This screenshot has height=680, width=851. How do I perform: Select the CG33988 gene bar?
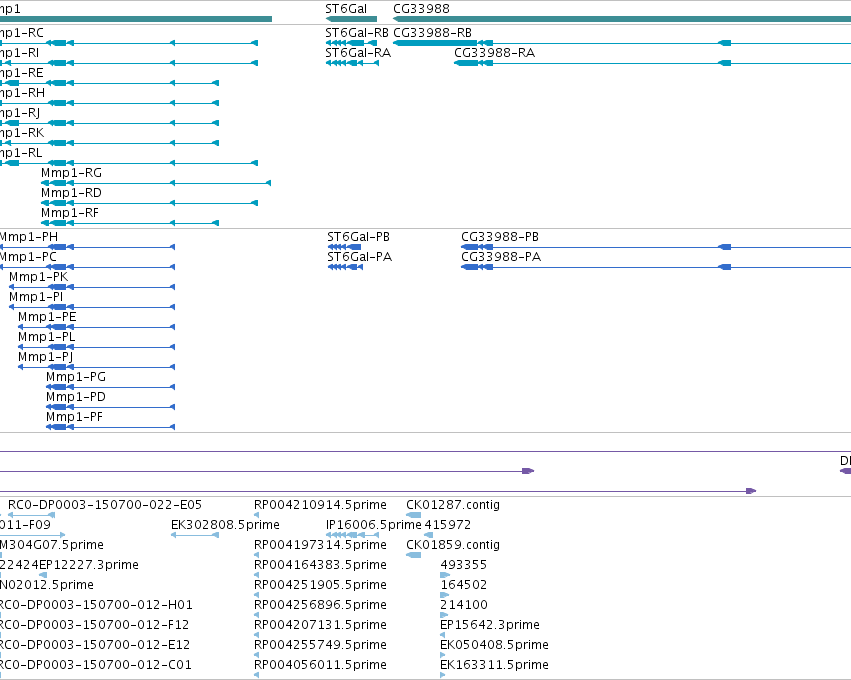pyautogui.click(x=622, y=19)
